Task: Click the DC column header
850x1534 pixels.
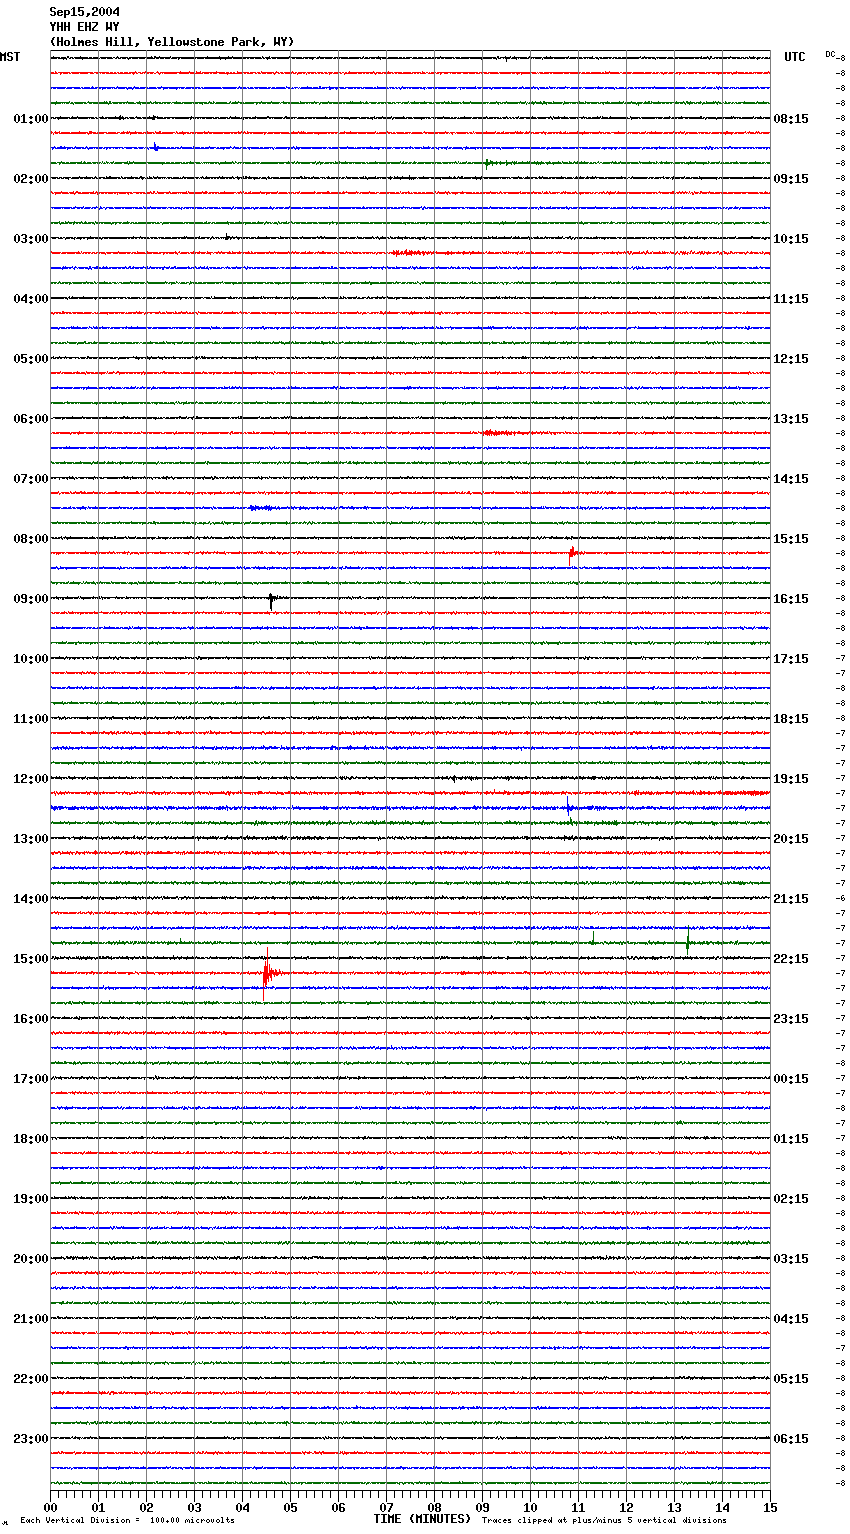Action: 830,54
